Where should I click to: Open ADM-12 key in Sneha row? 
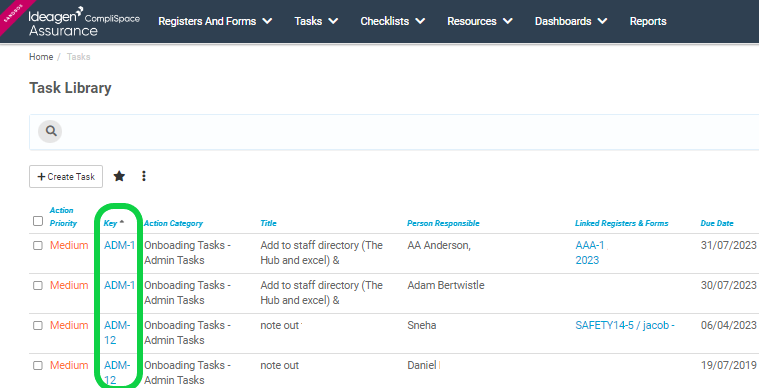pyautogui.click(x=117, y=333)
